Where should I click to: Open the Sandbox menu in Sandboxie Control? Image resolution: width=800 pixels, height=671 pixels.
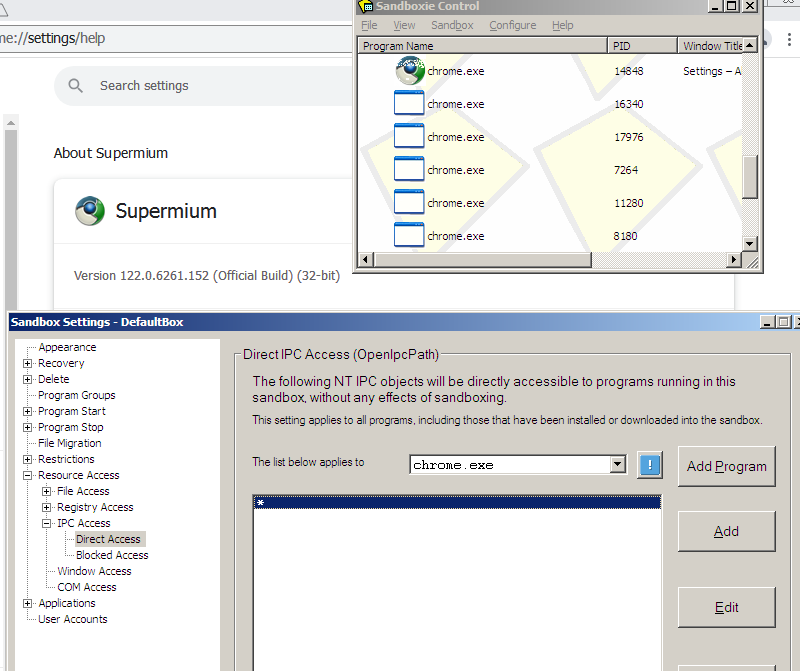[x=452, y=25]
